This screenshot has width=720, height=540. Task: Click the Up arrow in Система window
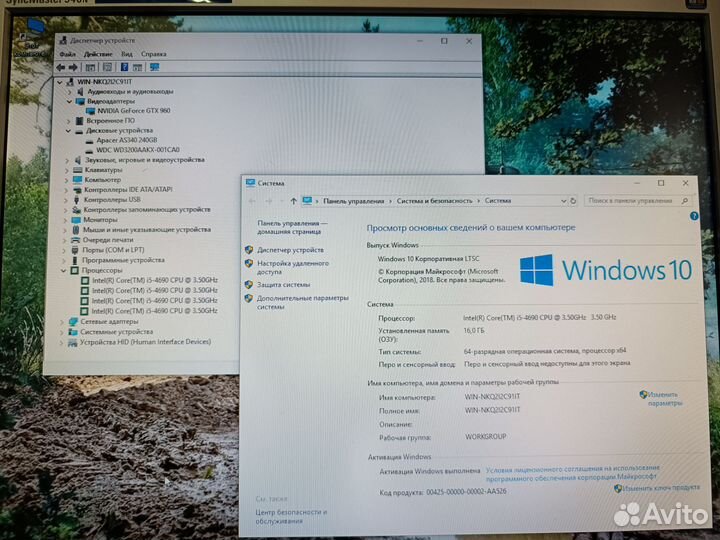pyautogui.click(x=293, y=201)
